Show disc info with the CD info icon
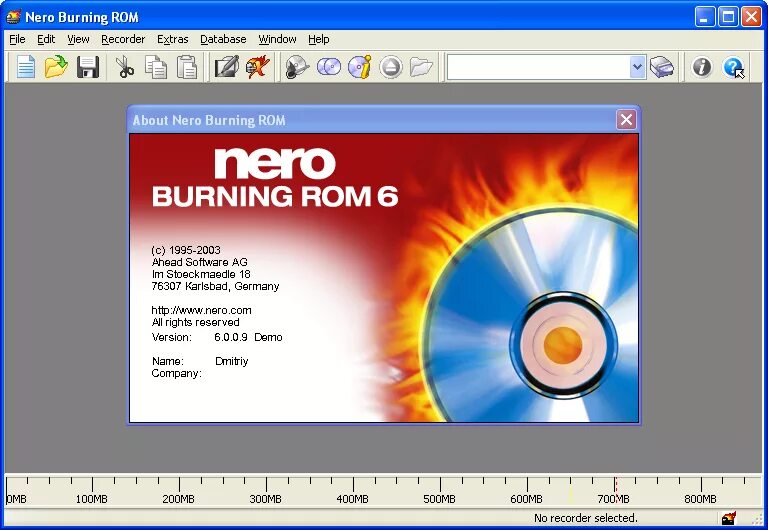The height and width of the screenshot is (530, 768). (360, 67)
